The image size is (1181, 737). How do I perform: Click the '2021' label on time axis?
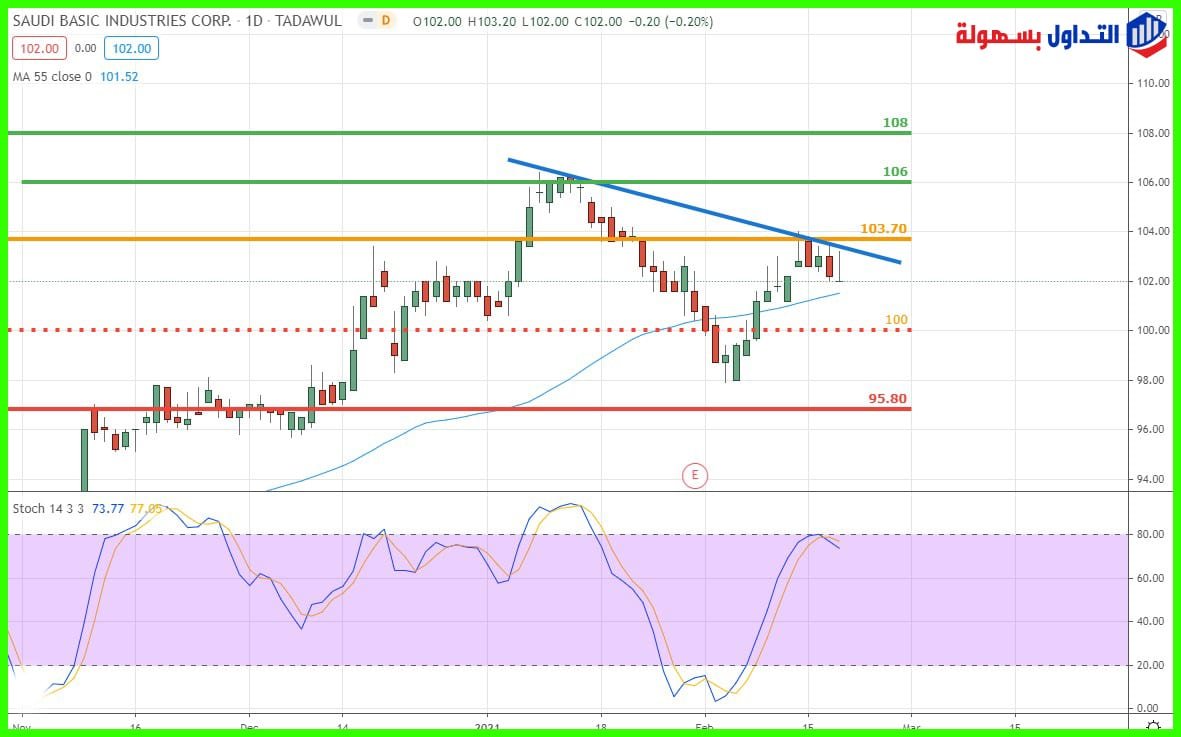[x=487, y=728]
